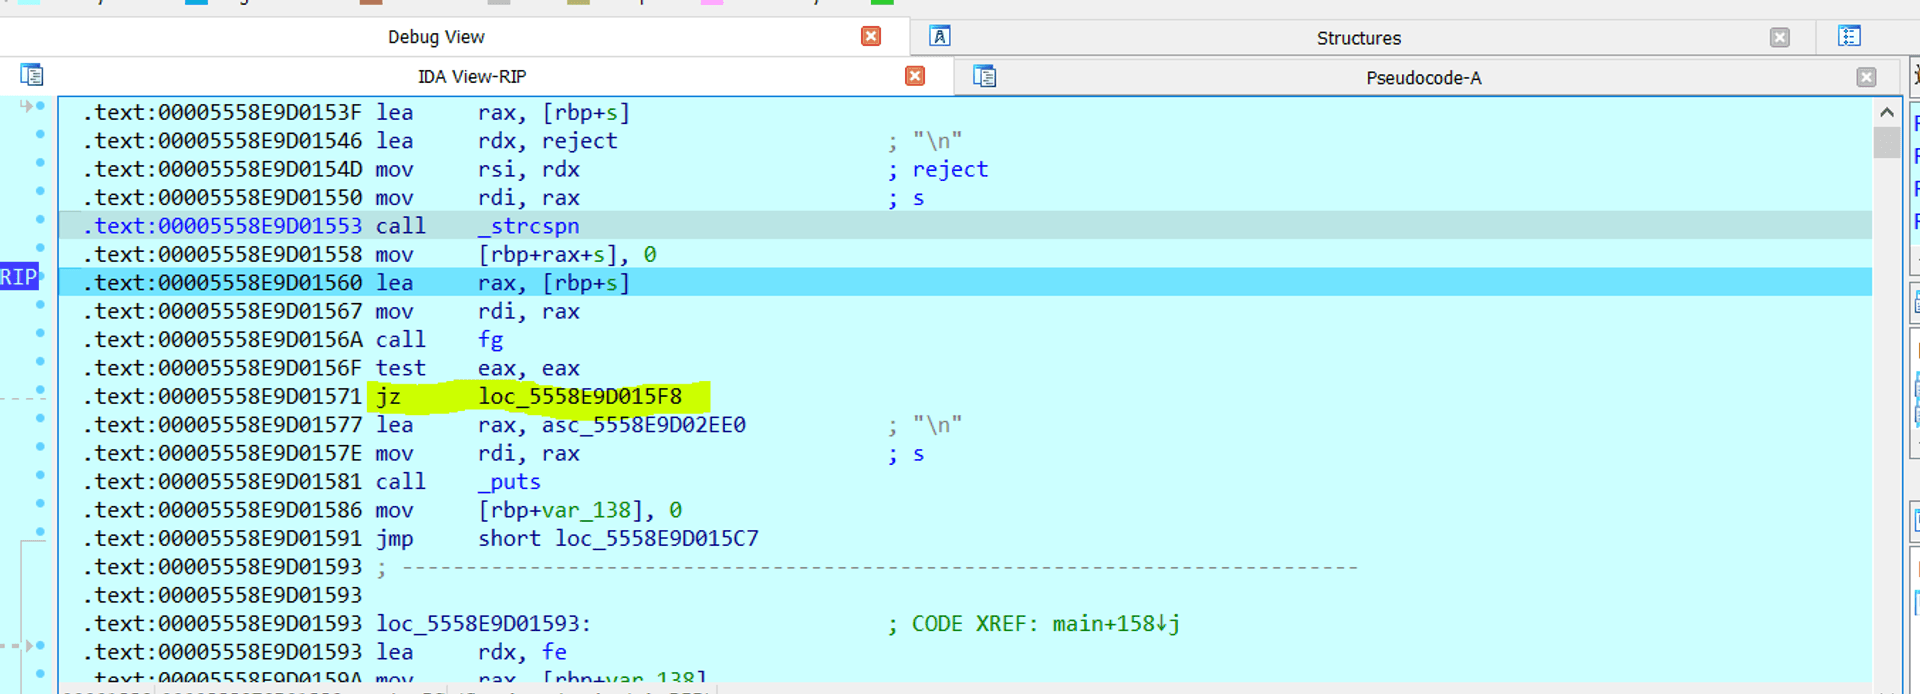Viewport: 1920px width, 694px height.
Task: Click the call _strcspn instruction
Action: point(477,226)
